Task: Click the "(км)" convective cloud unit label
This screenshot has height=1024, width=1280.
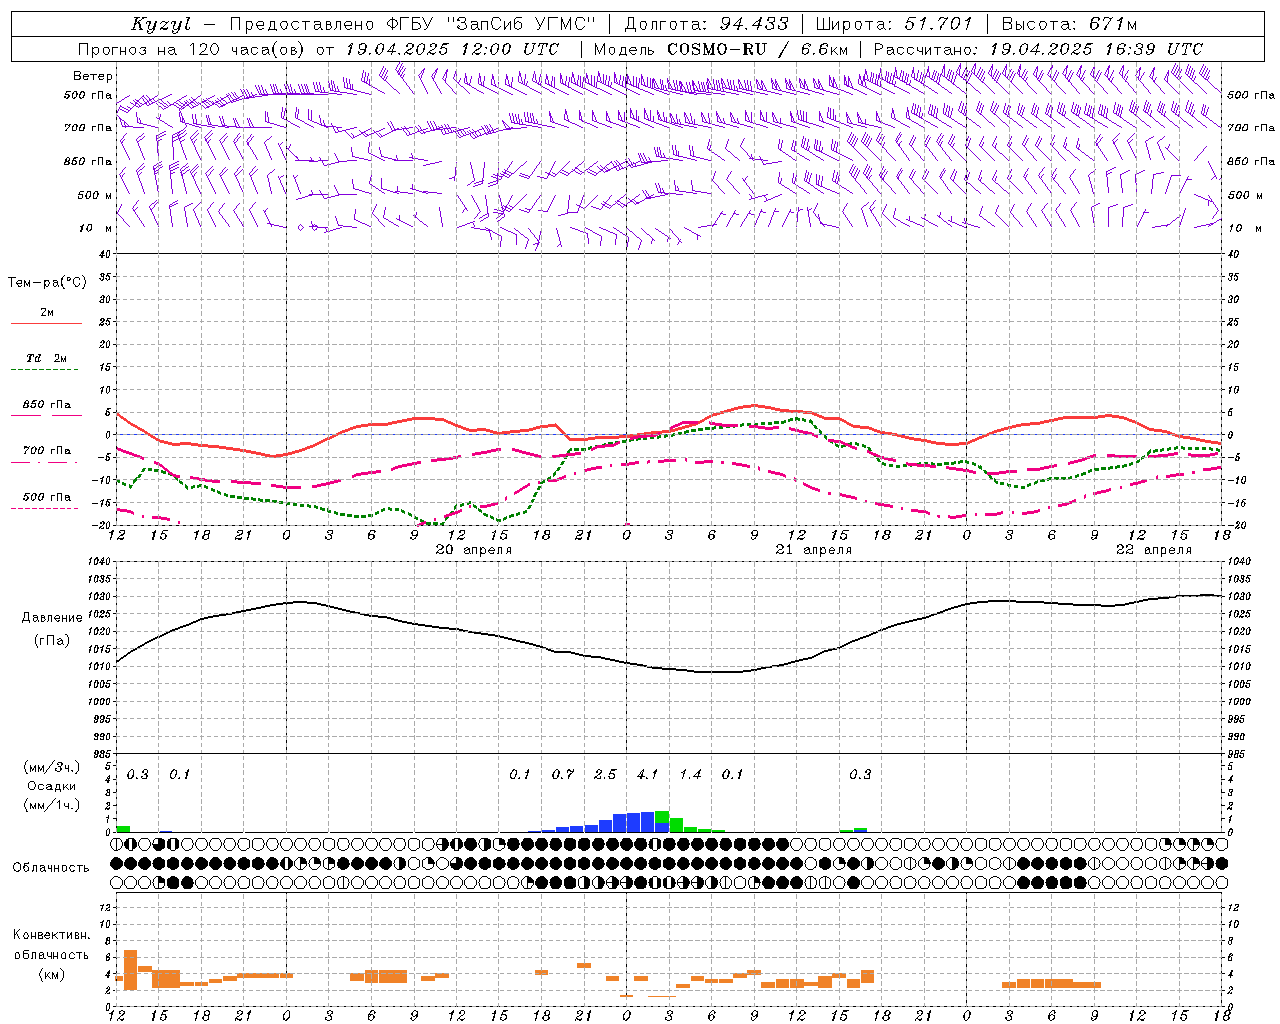Action: 51,973
